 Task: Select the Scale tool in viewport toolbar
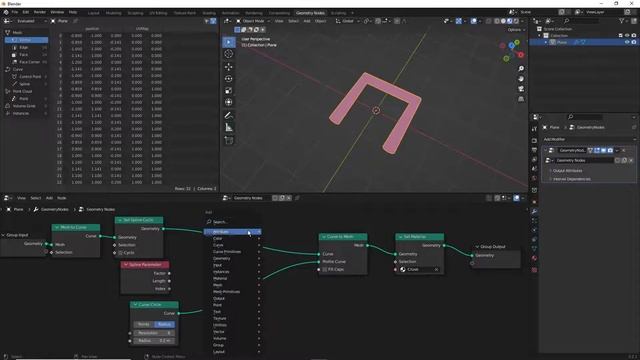229,91
